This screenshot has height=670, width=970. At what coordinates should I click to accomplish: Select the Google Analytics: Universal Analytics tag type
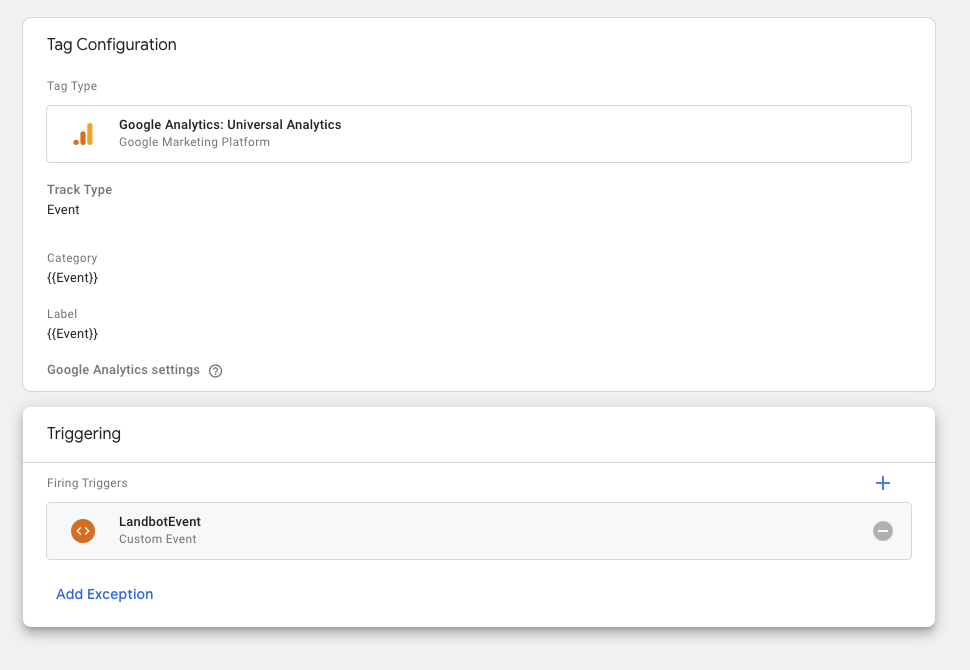click(x=479, y=134)
